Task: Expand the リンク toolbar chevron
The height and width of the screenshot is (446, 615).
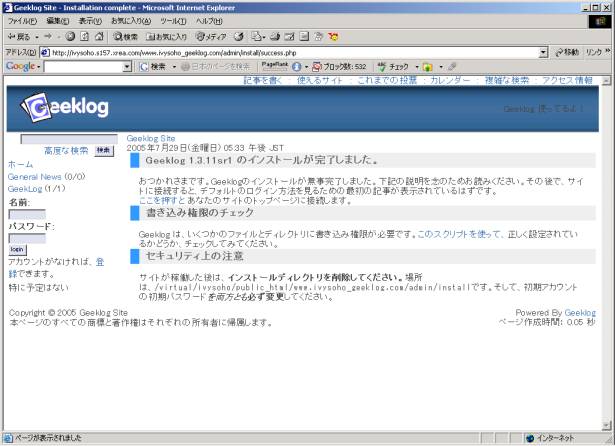Action: click(x=608, y=51)
